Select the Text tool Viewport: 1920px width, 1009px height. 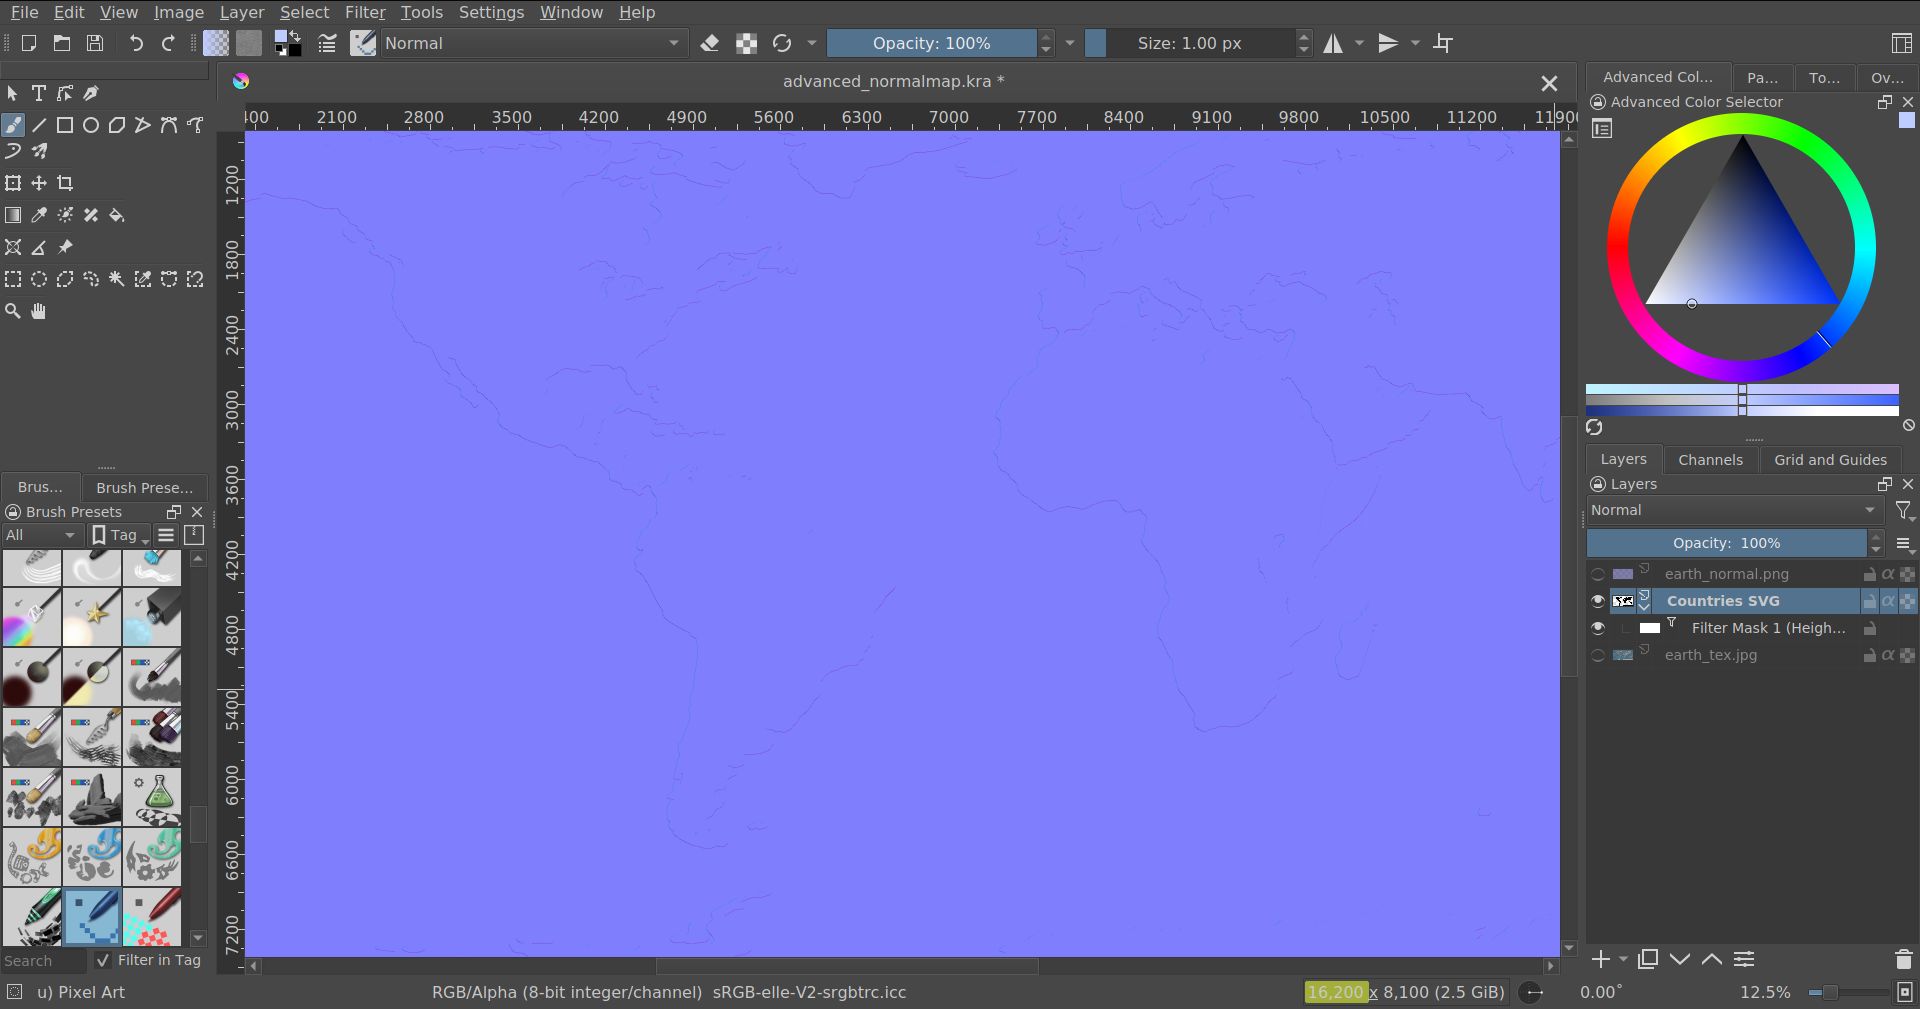tap(39, 93)
